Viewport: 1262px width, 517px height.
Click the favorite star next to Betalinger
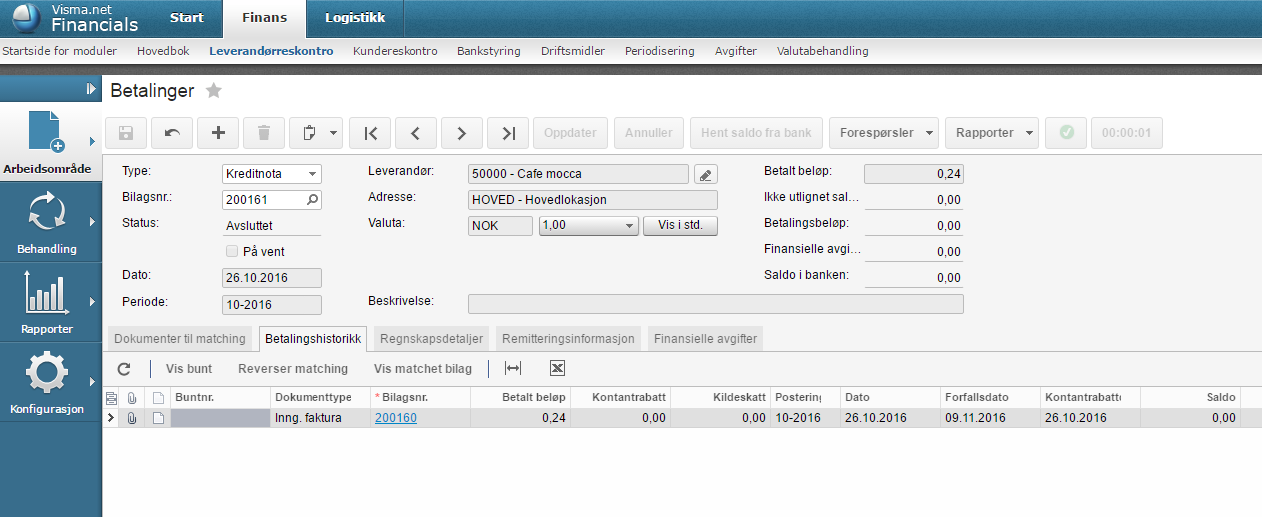[x=213, y=91]
